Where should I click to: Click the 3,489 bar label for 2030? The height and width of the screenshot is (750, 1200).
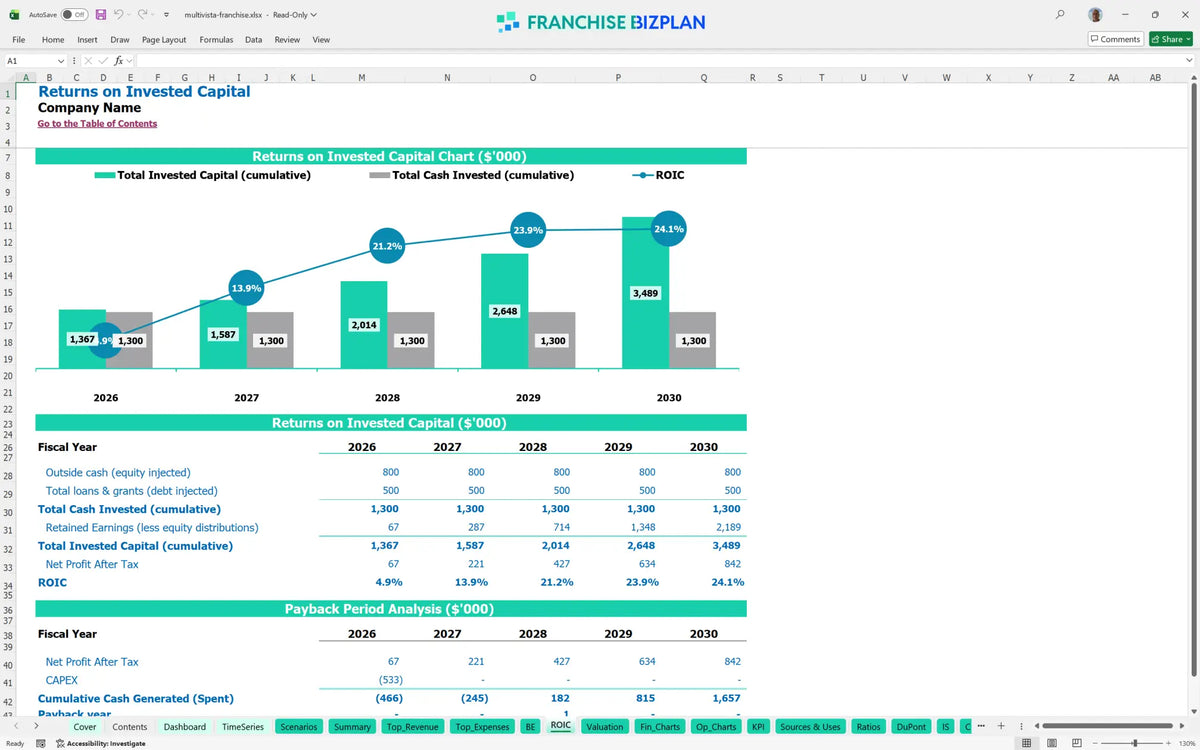(645, 293)
